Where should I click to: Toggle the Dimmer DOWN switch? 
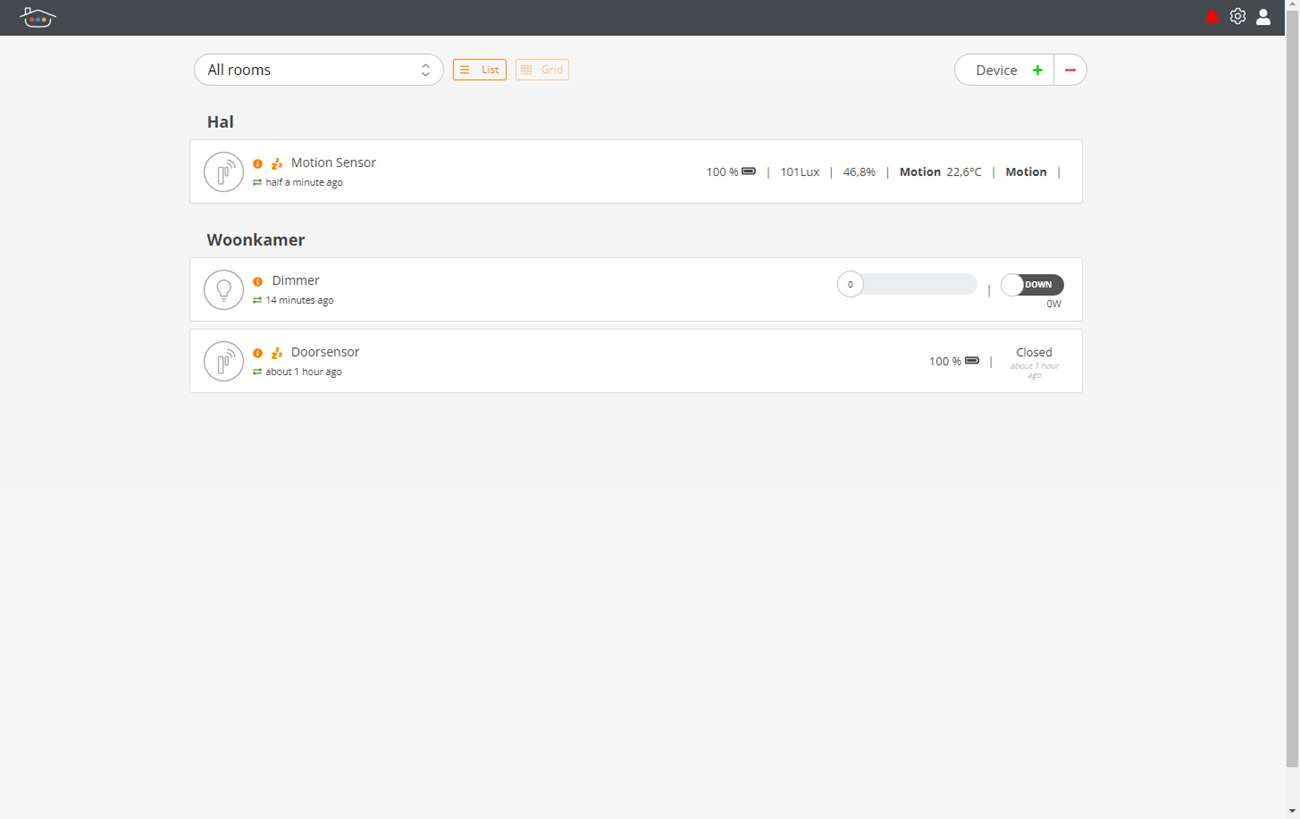[x=1032, y=285]
